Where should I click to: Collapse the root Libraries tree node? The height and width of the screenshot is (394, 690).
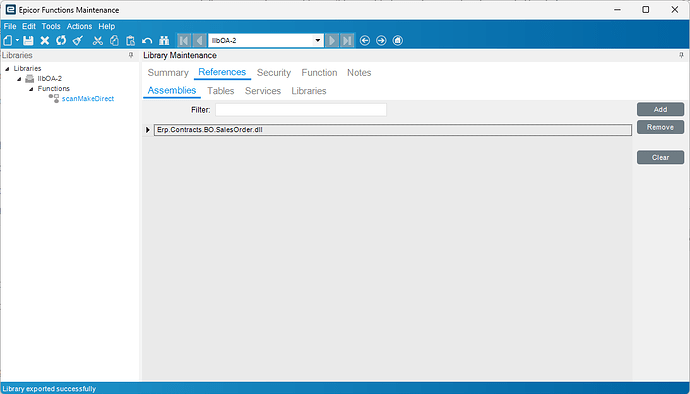click(x=7, y=69)
